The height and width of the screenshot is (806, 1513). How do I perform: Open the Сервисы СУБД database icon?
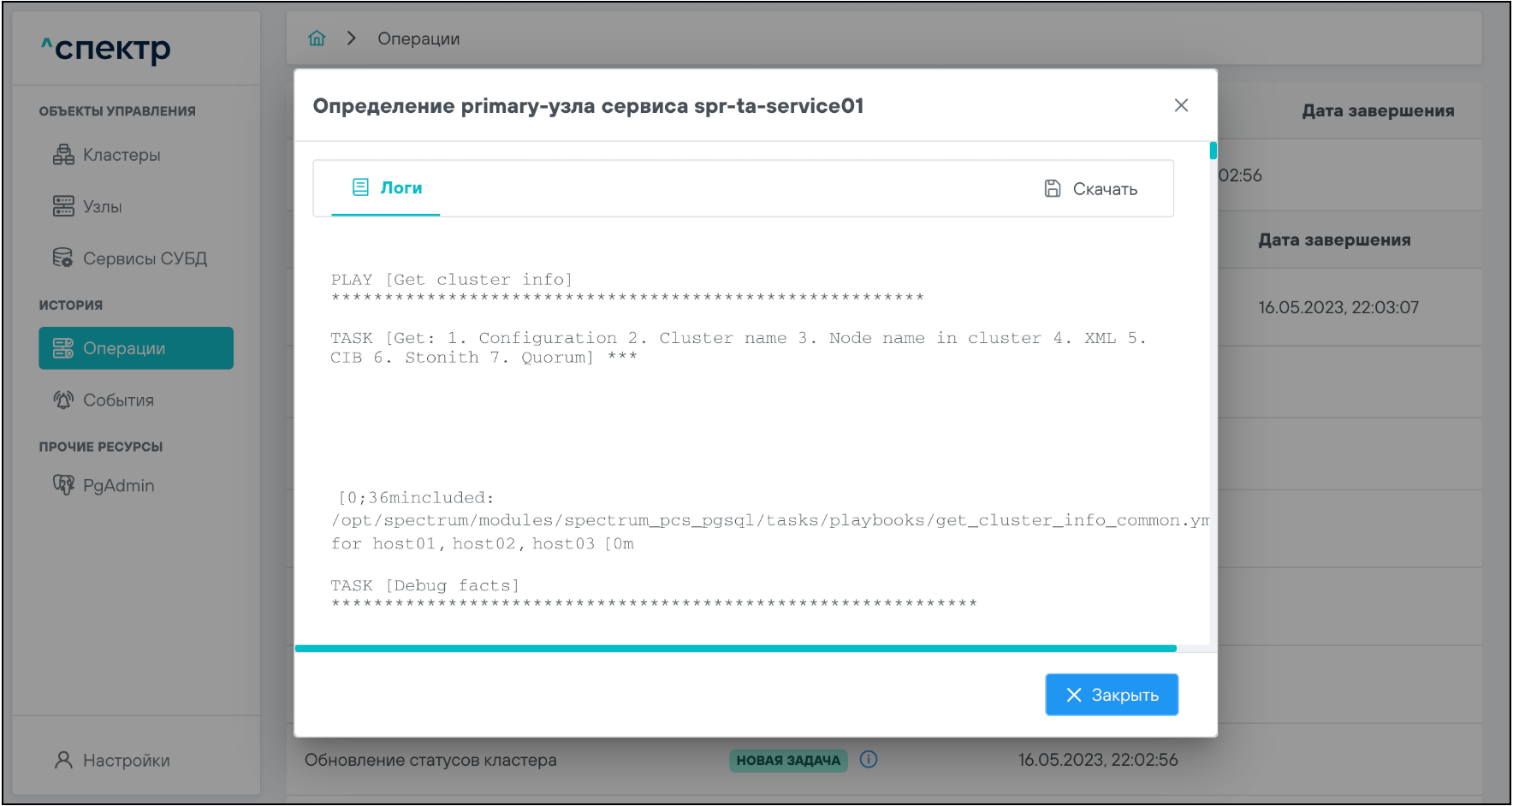click(63, 258)
